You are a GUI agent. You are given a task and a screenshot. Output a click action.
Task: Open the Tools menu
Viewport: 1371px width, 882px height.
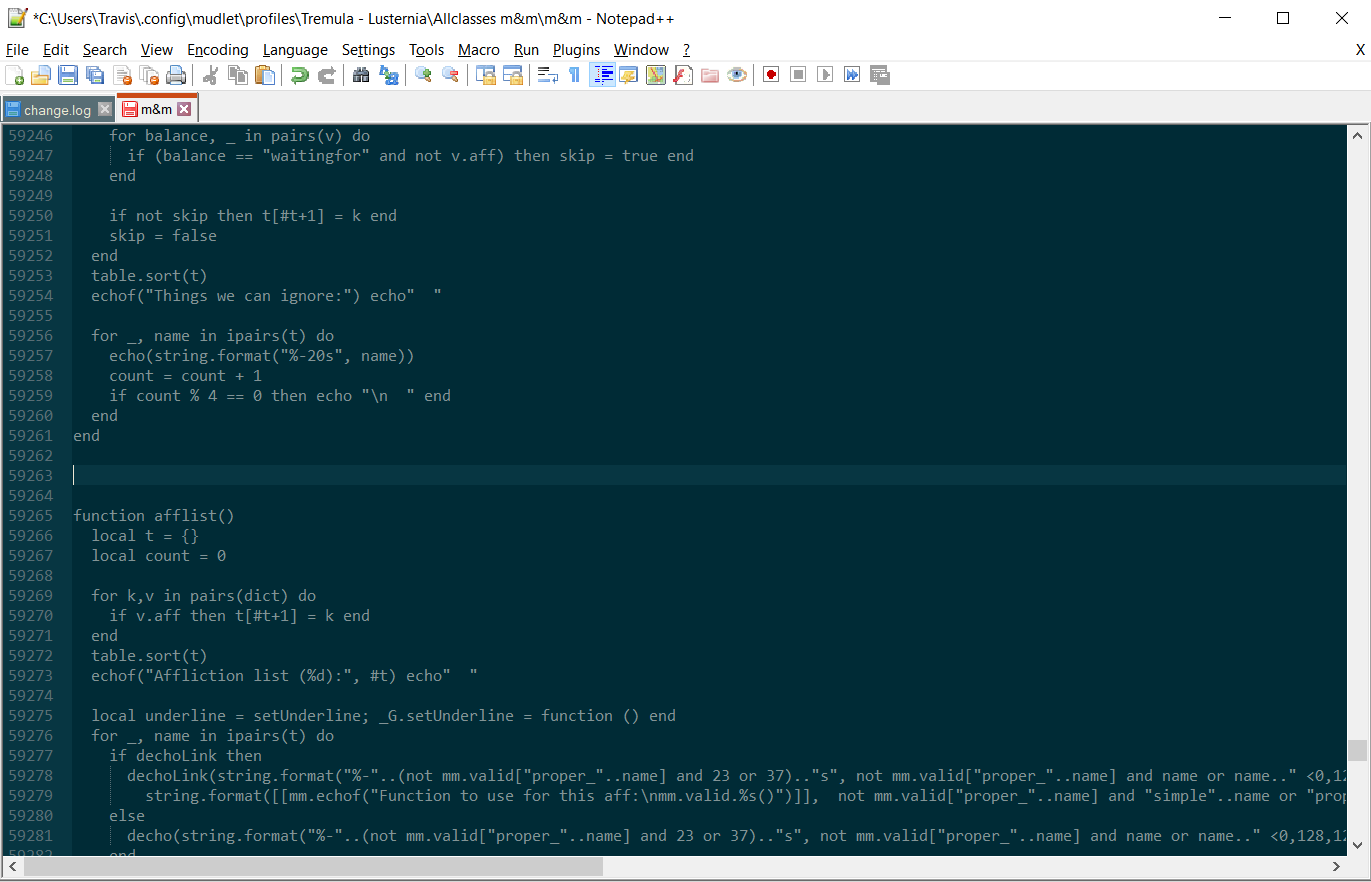(x=427, y=50)
